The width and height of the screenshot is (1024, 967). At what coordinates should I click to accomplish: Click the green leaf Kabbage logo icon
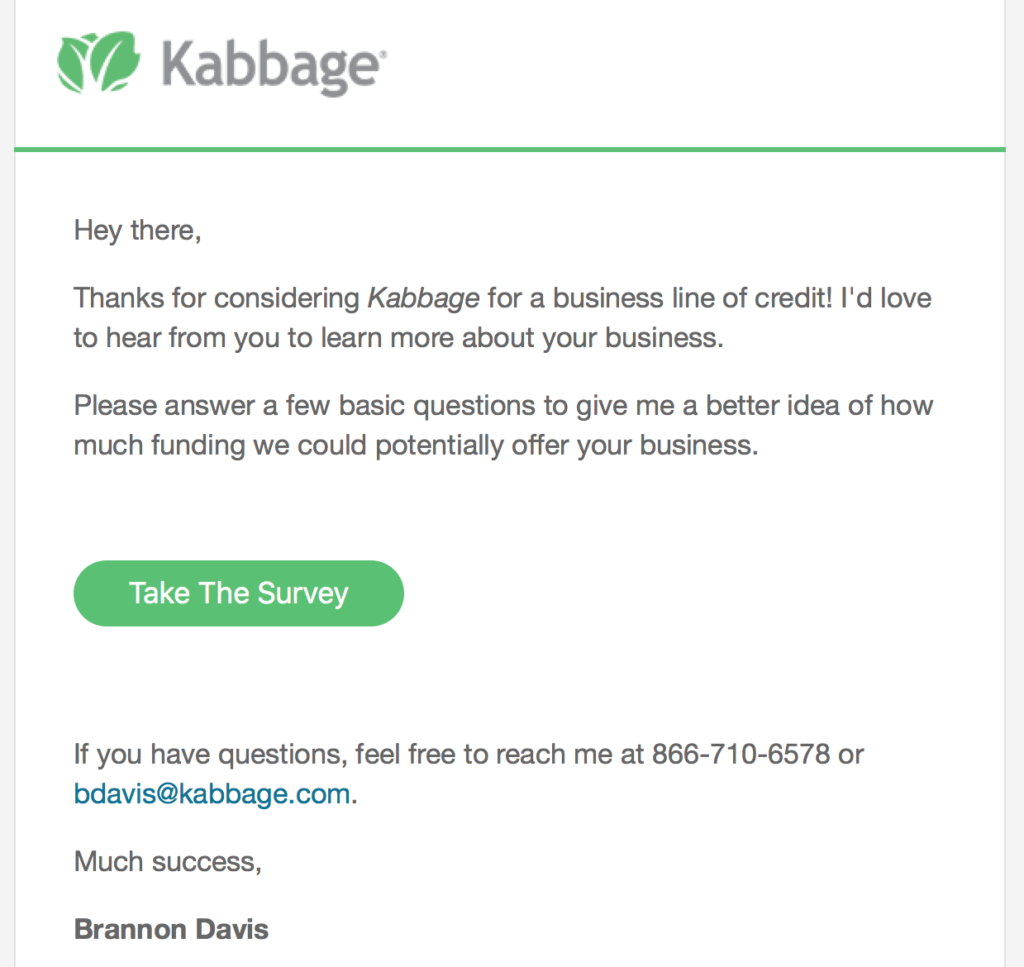(x=98, y=62)
